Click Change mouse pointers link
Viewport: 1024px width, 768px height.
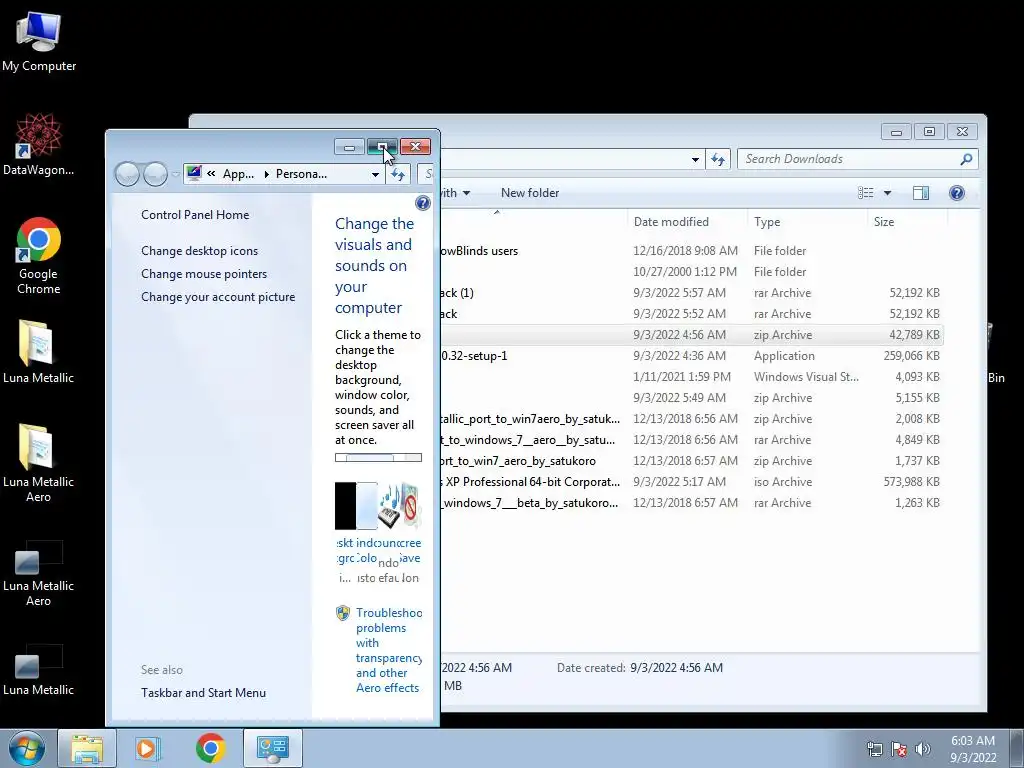pyautogui.click(x=204, y=274)
